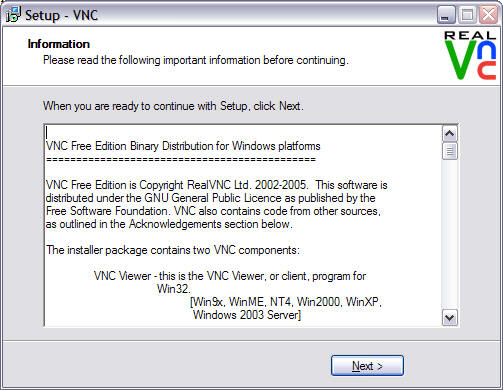Click the empty scrollbar track below the thumb

pos(450,235)
